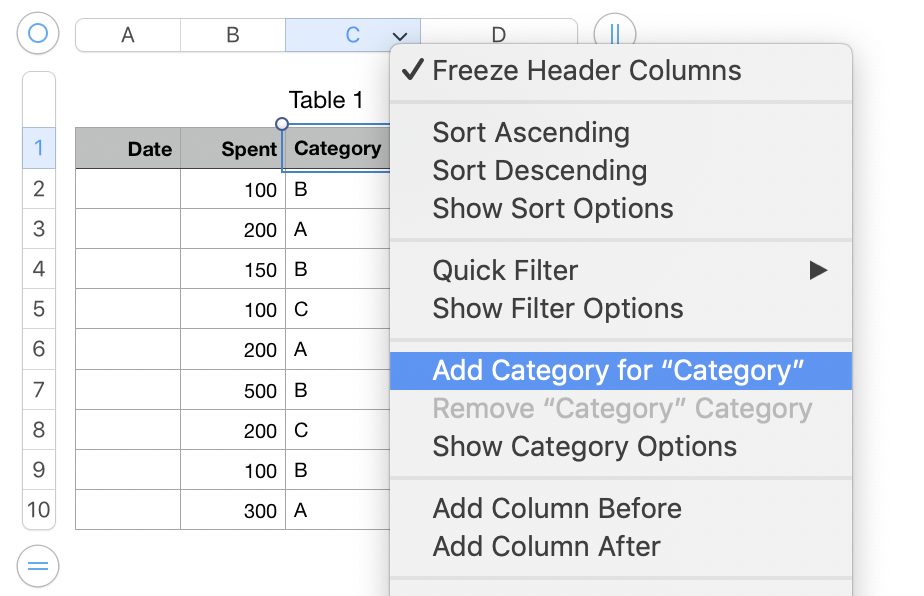Screen dimensions: 924x596
Task: Click the add-row handle with equals sign
Action: [x=37, y=567]
